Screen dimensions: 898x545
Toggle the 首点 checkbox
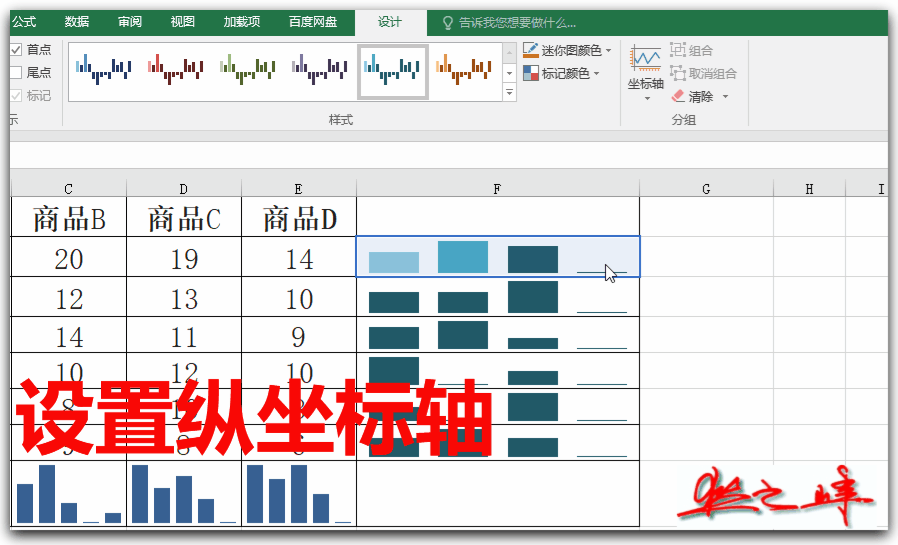coord(16,50)
